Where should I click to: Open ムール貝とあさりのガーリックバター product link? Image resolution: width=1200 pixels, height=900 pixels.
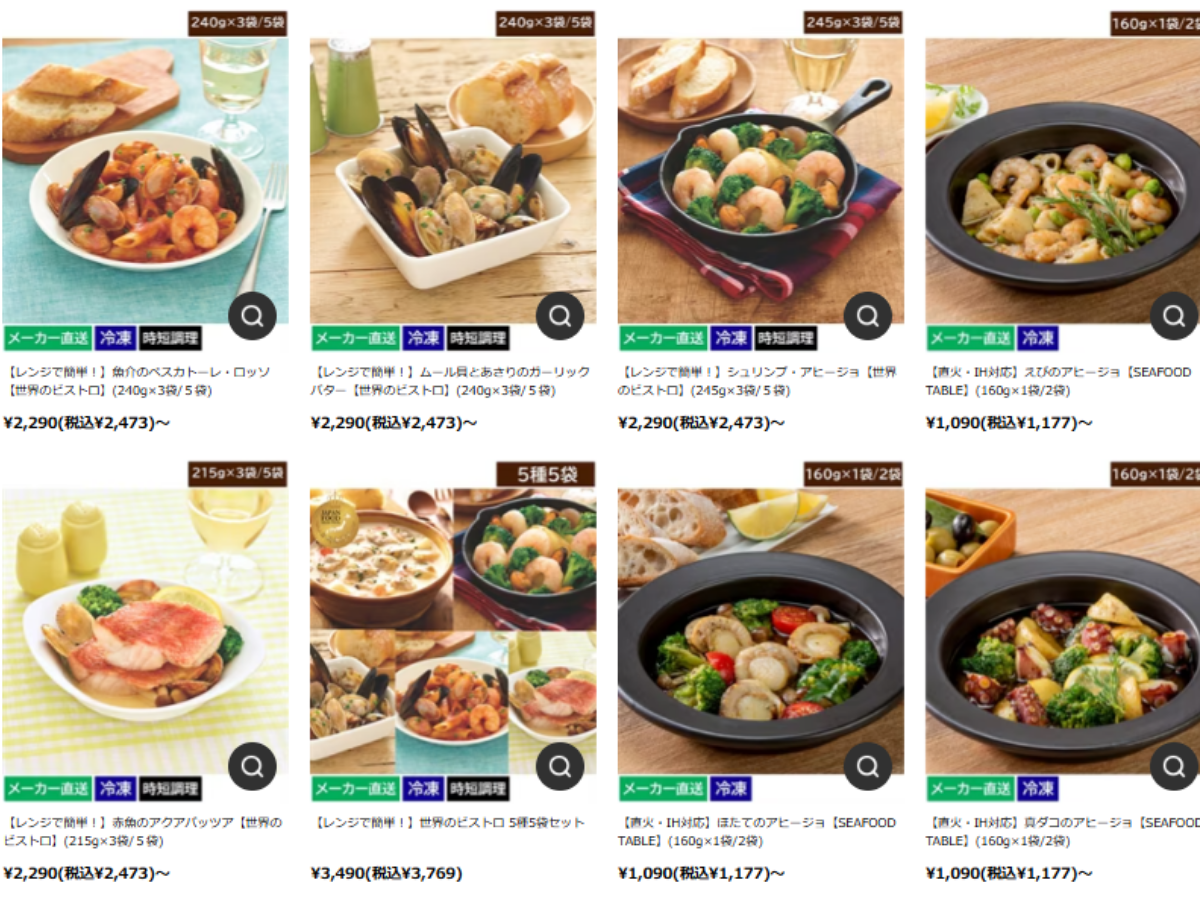click(x=451, y=381)
